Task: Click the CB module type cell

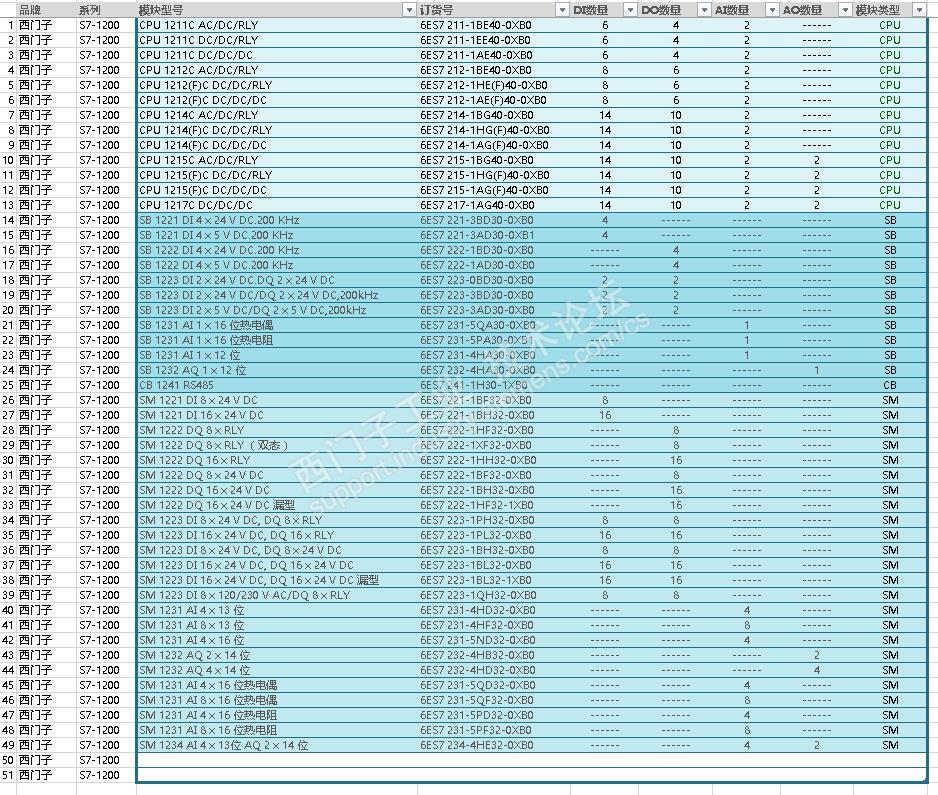Action: tap(890, 385)
